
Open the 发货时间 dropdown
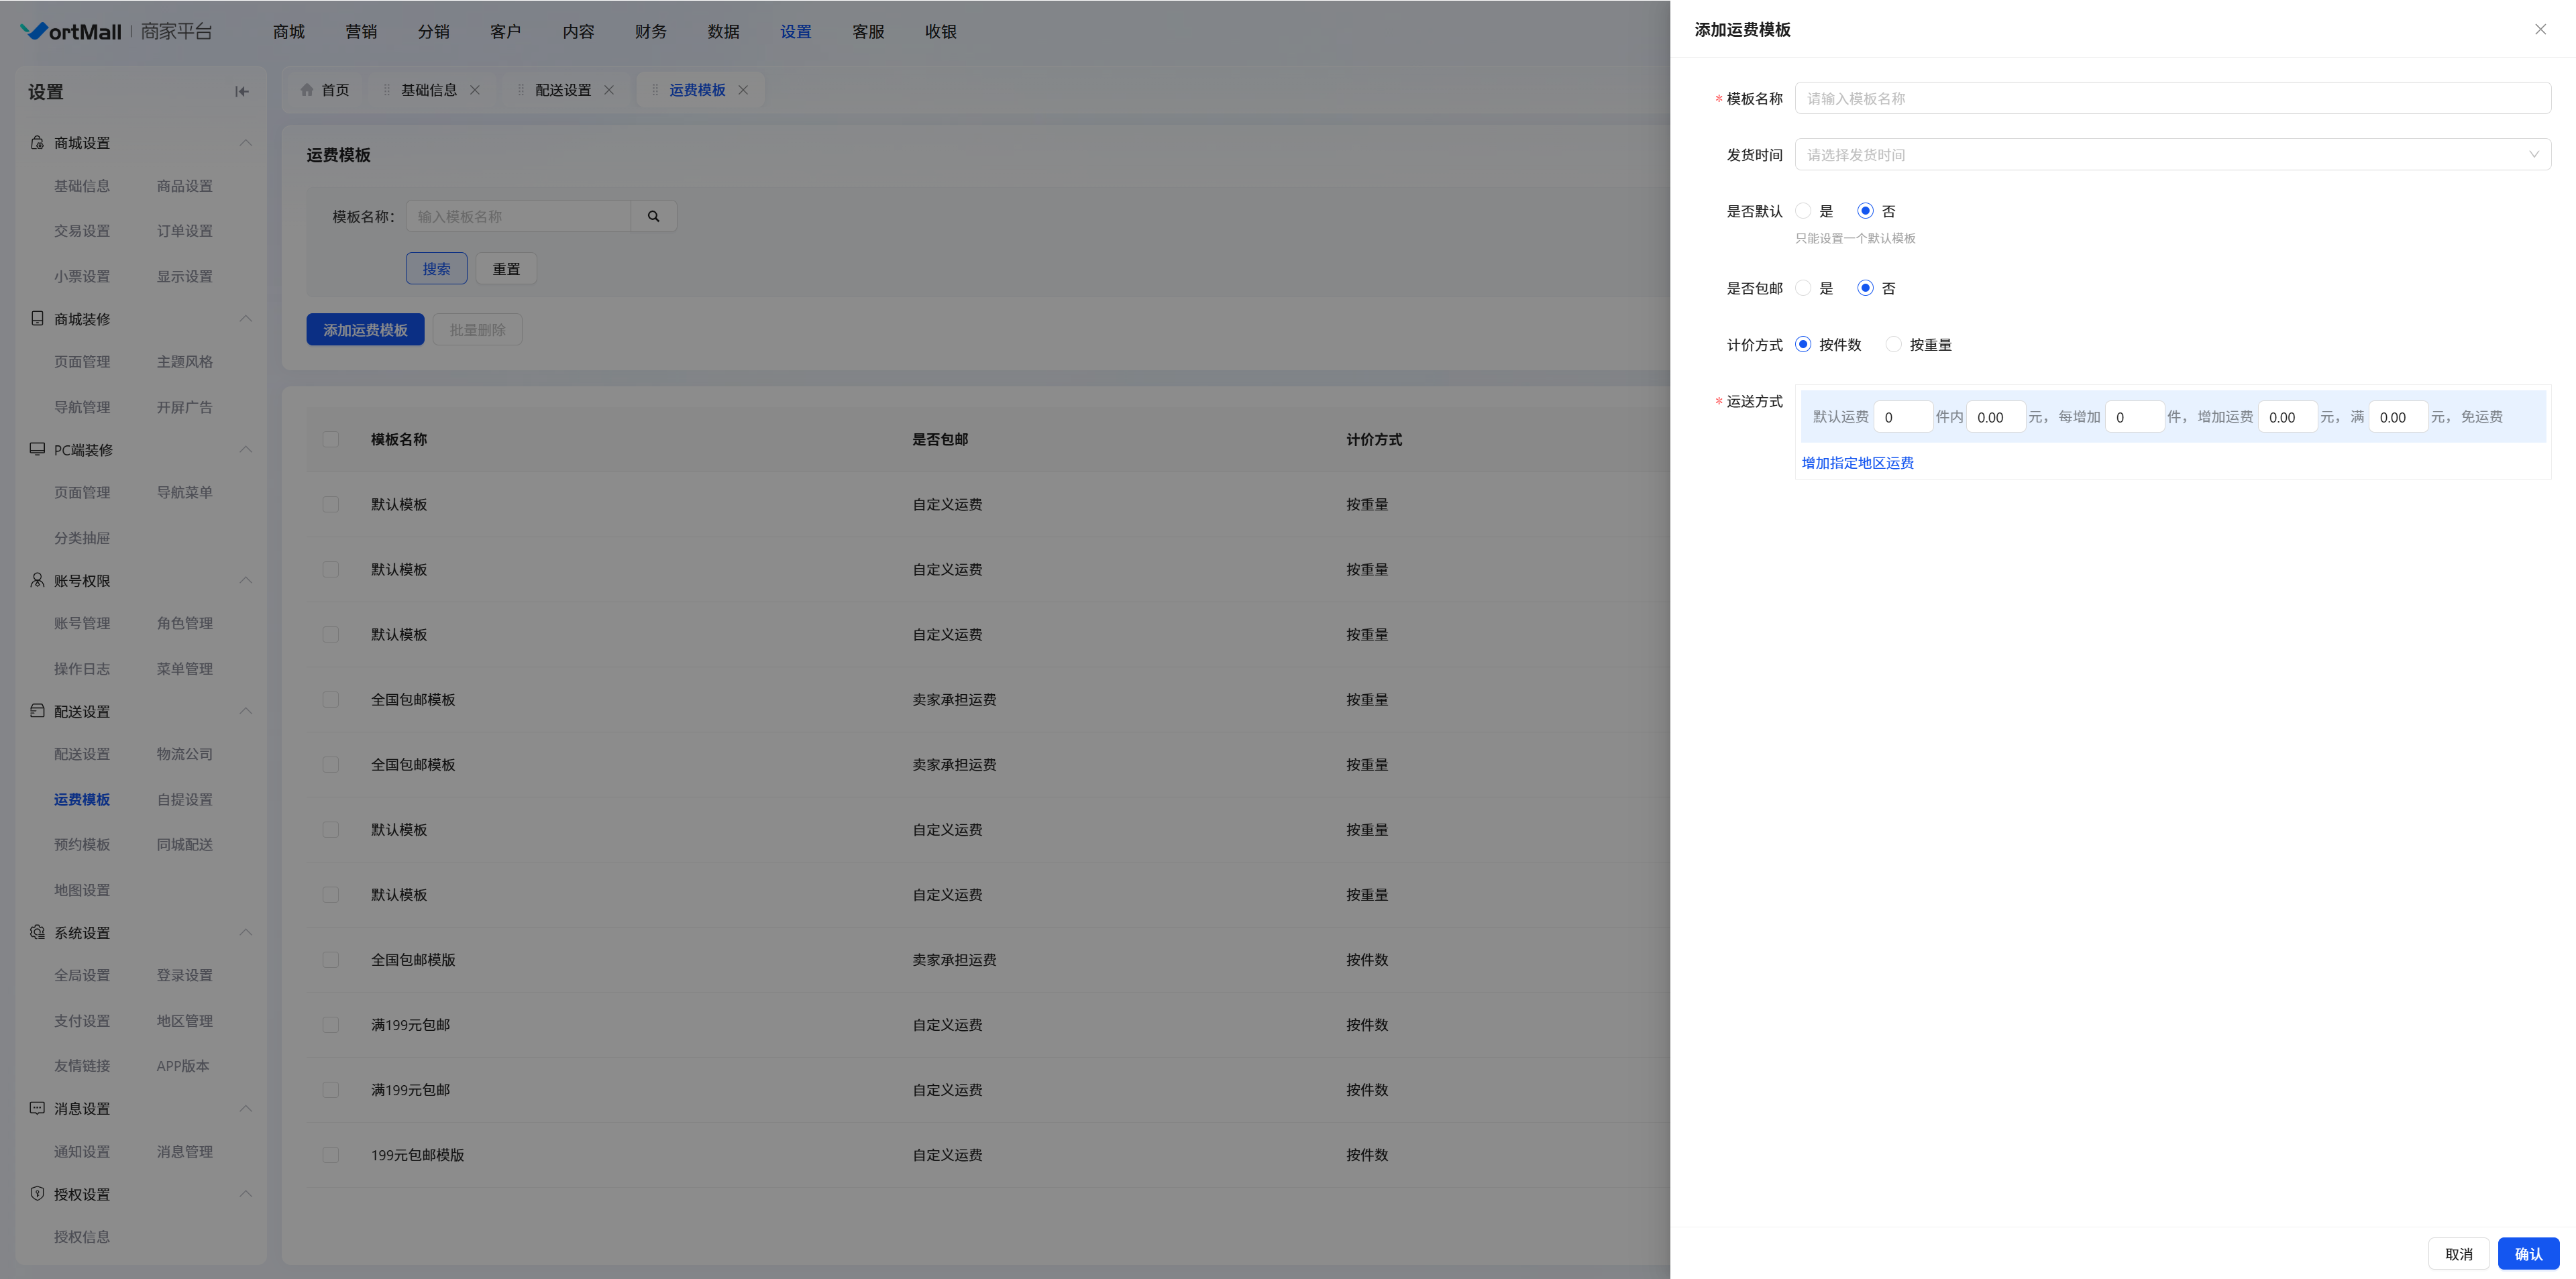2172,154
